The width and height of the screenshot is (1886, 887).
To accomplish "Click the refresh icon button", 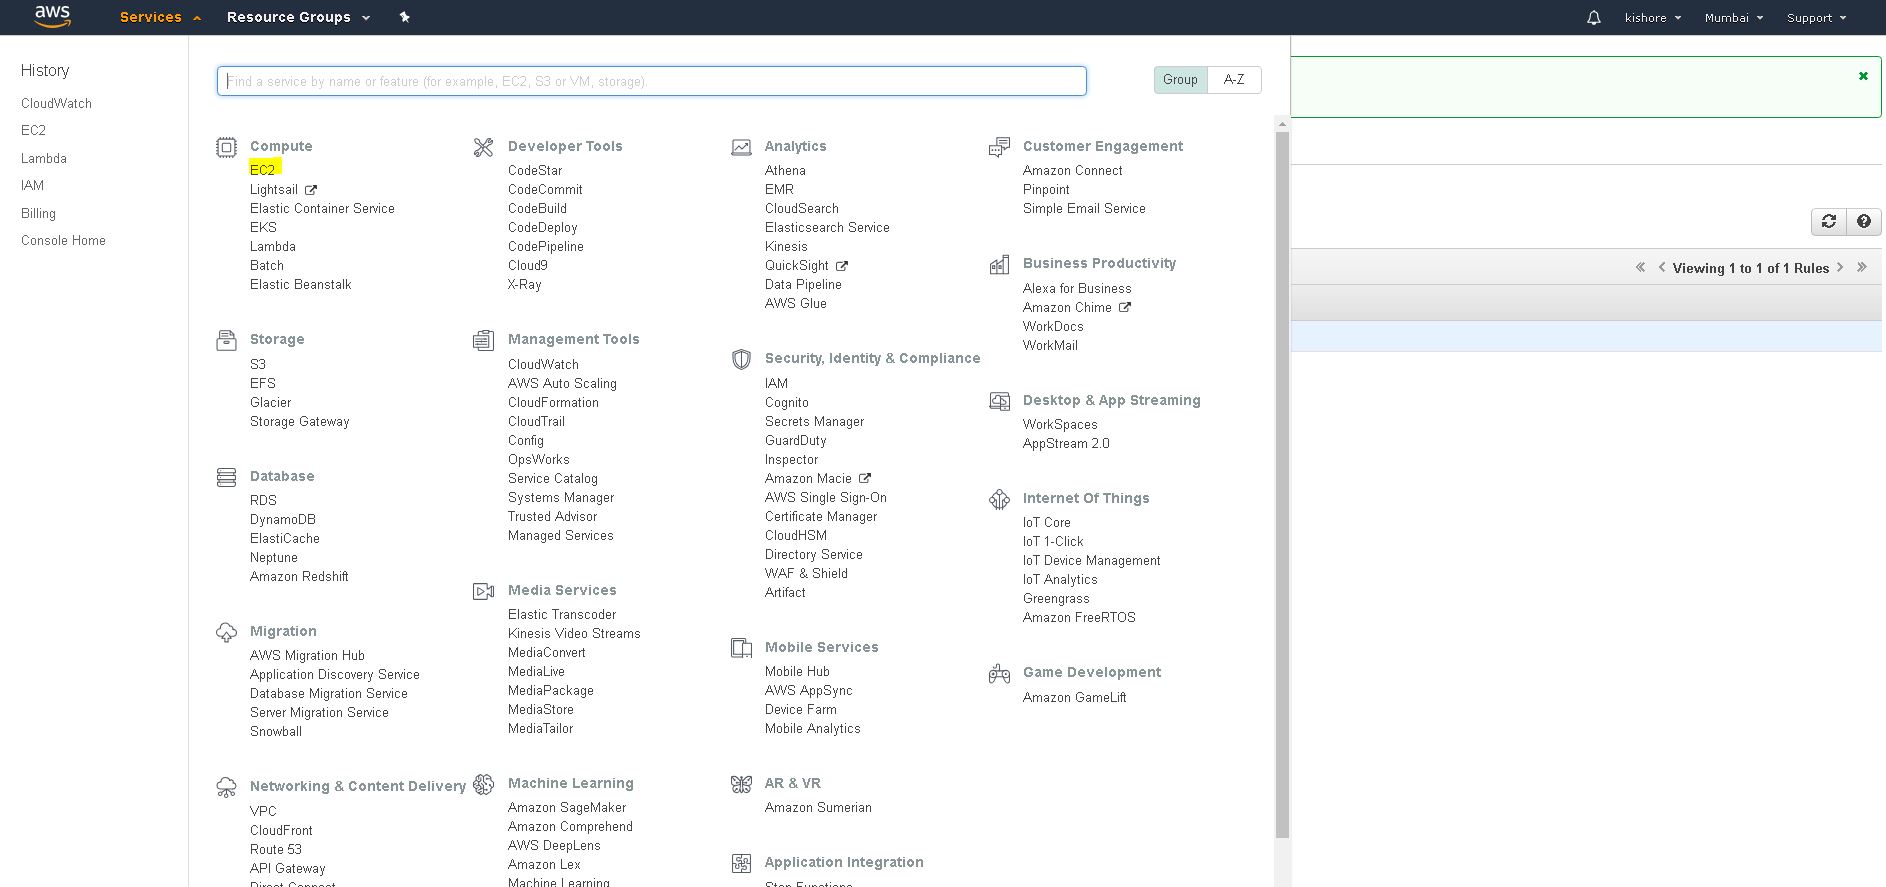I will [1828, 222].
